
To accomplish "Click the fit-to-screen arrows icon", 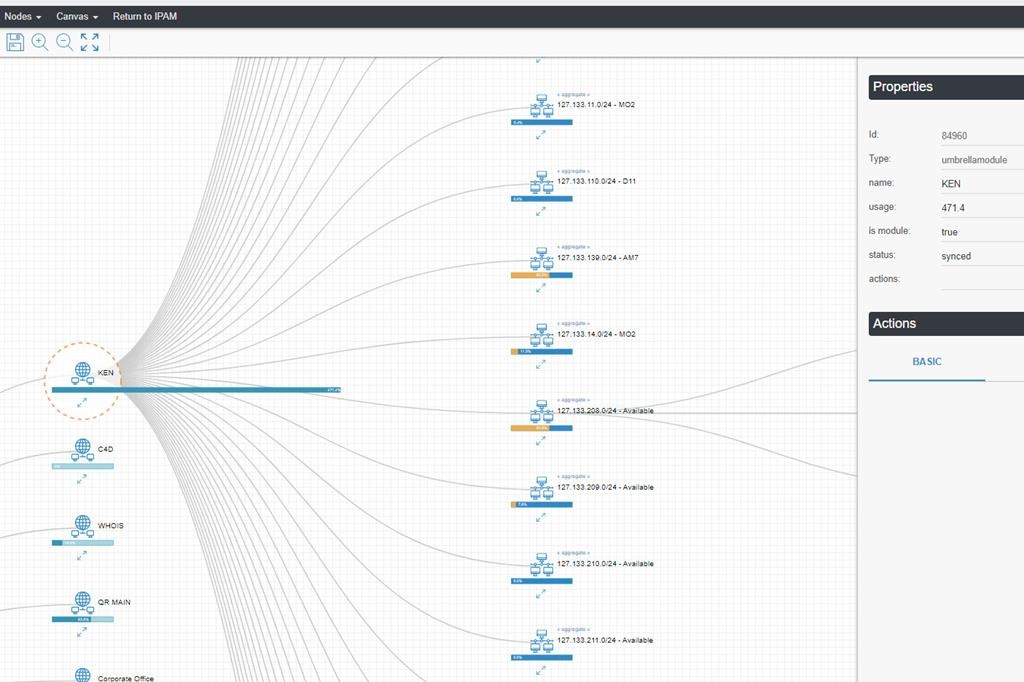I will 90,42.
